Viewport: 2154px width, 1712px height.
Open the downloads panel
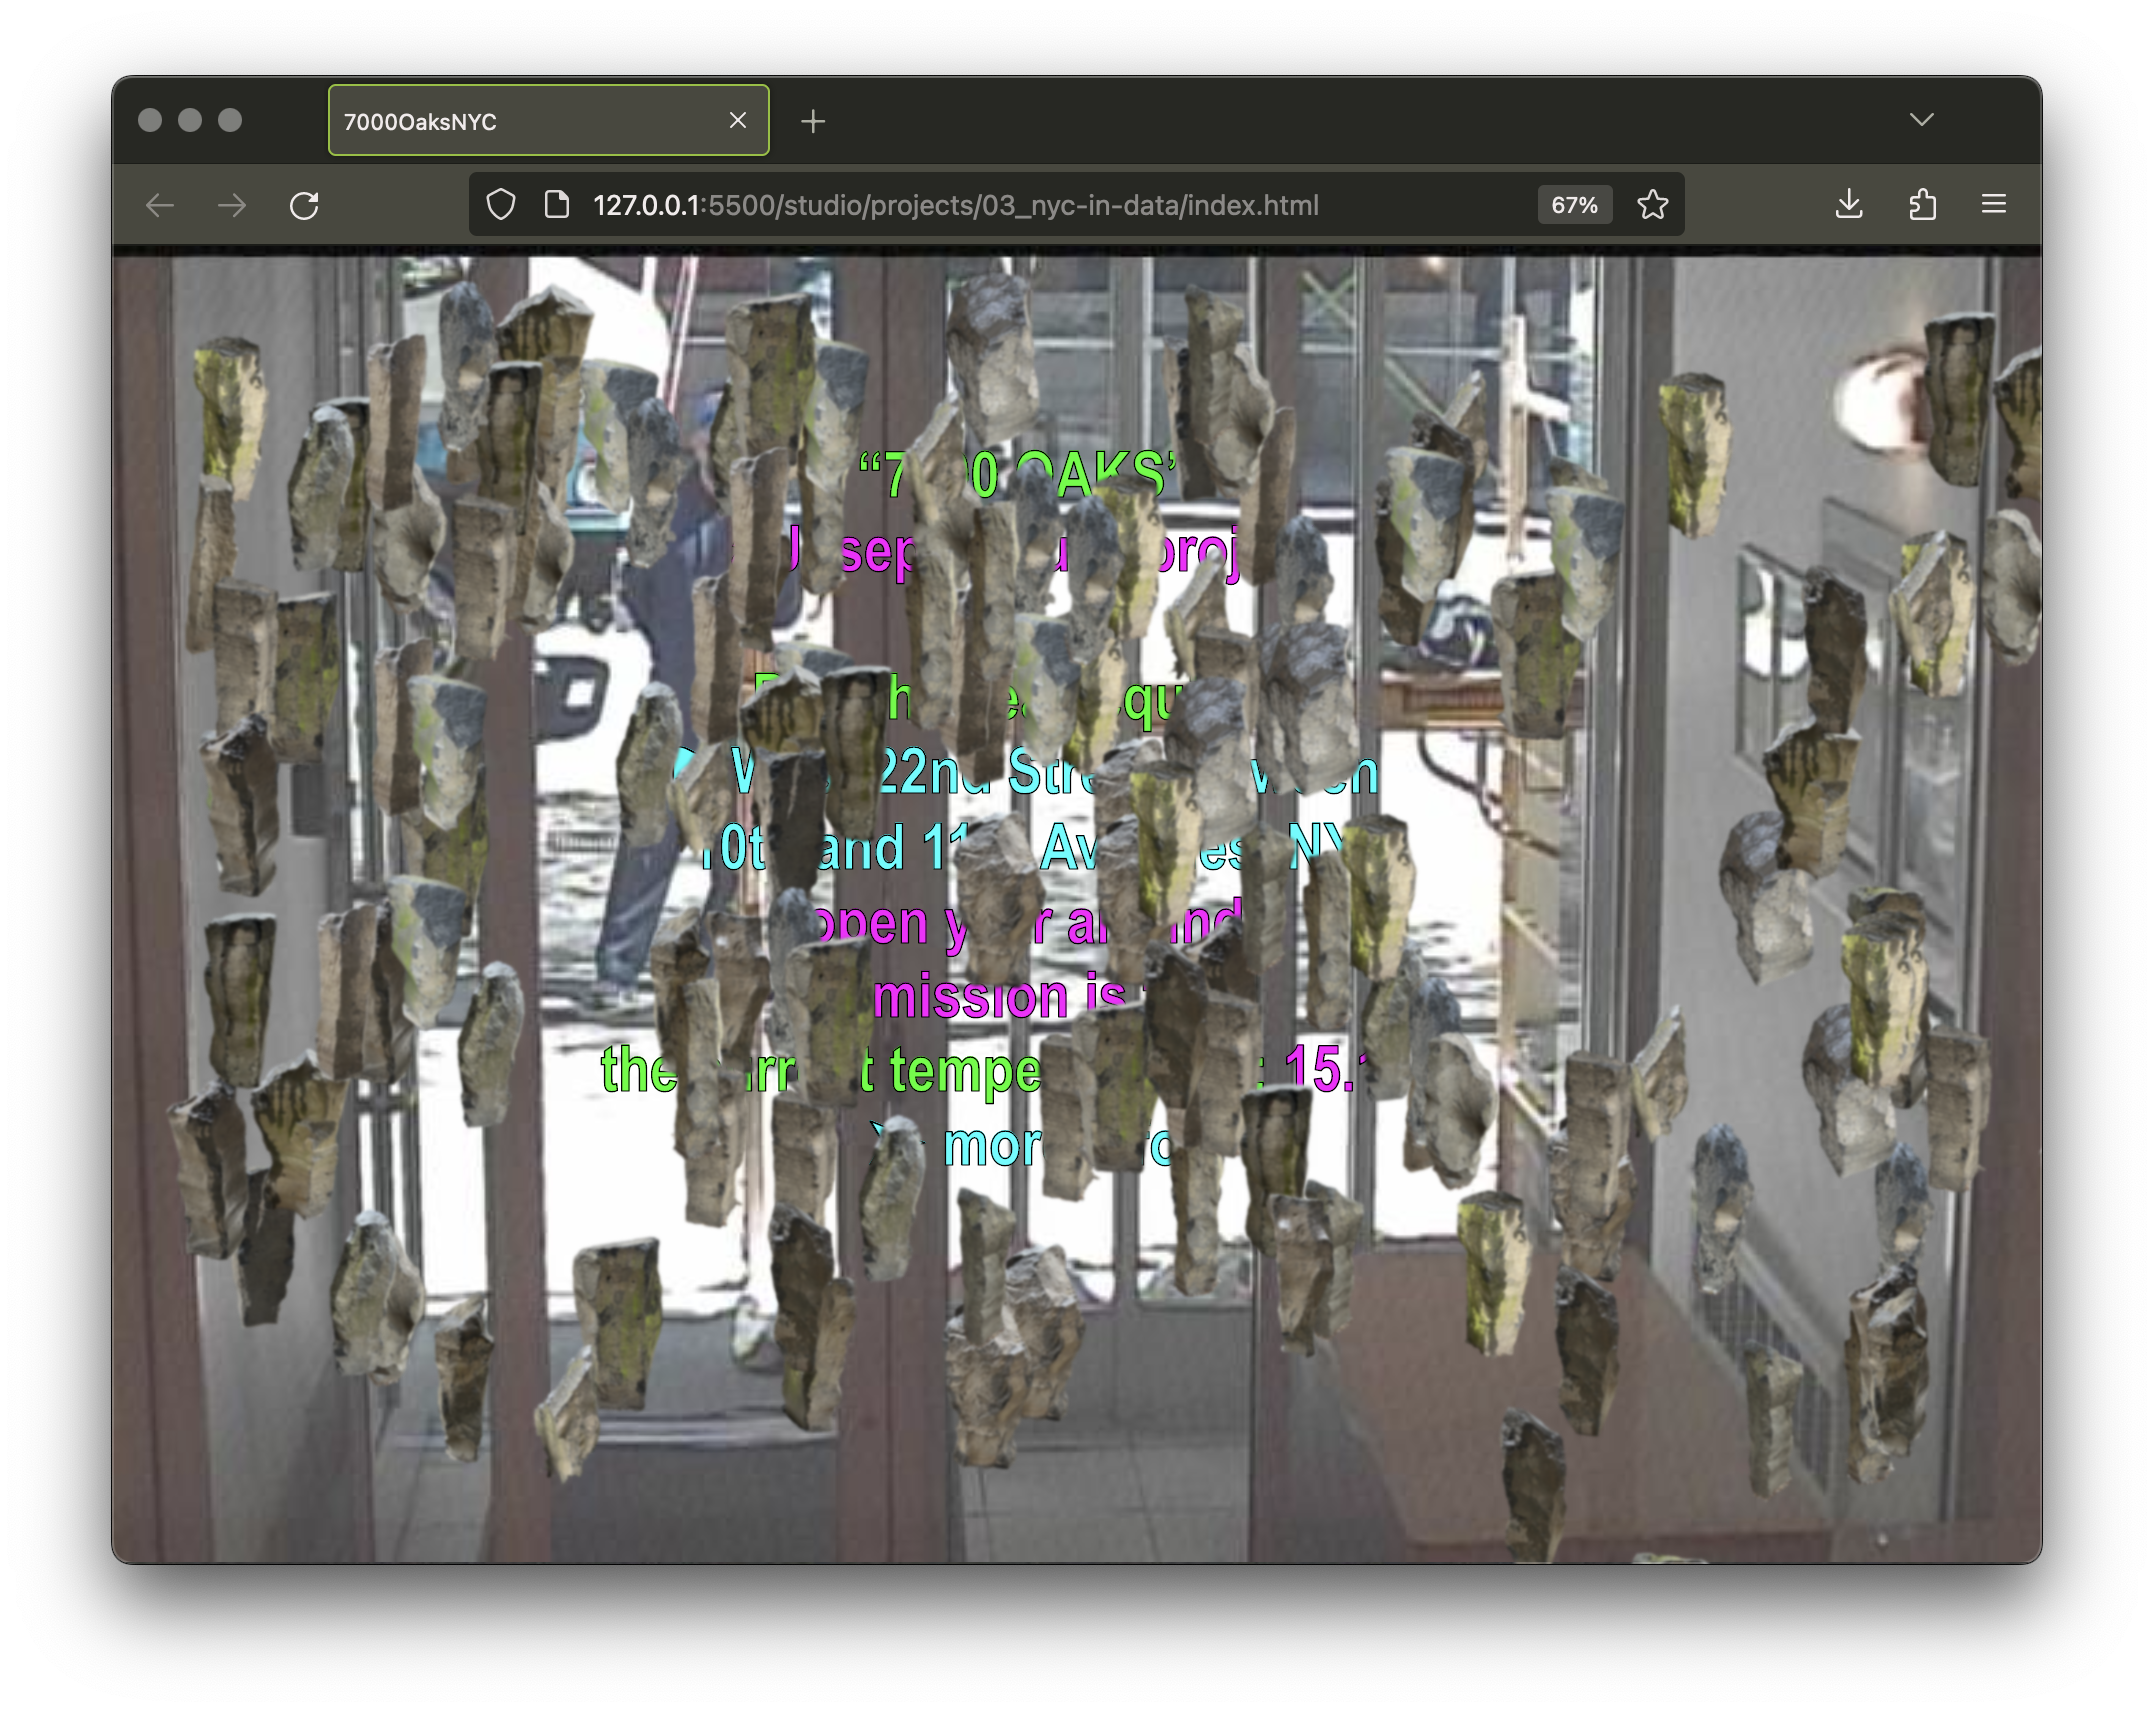pyautogui.click(x=1848, y=205)
